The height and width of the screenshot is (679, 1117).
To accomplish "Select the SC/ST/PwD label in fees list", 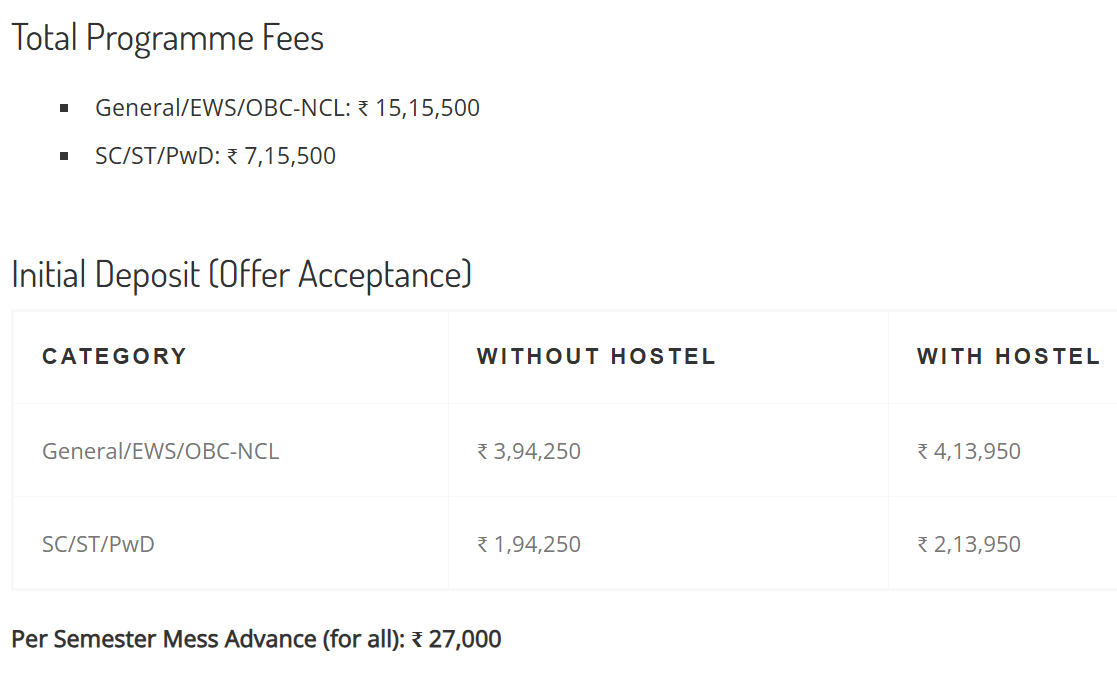I will coord(157,156).
